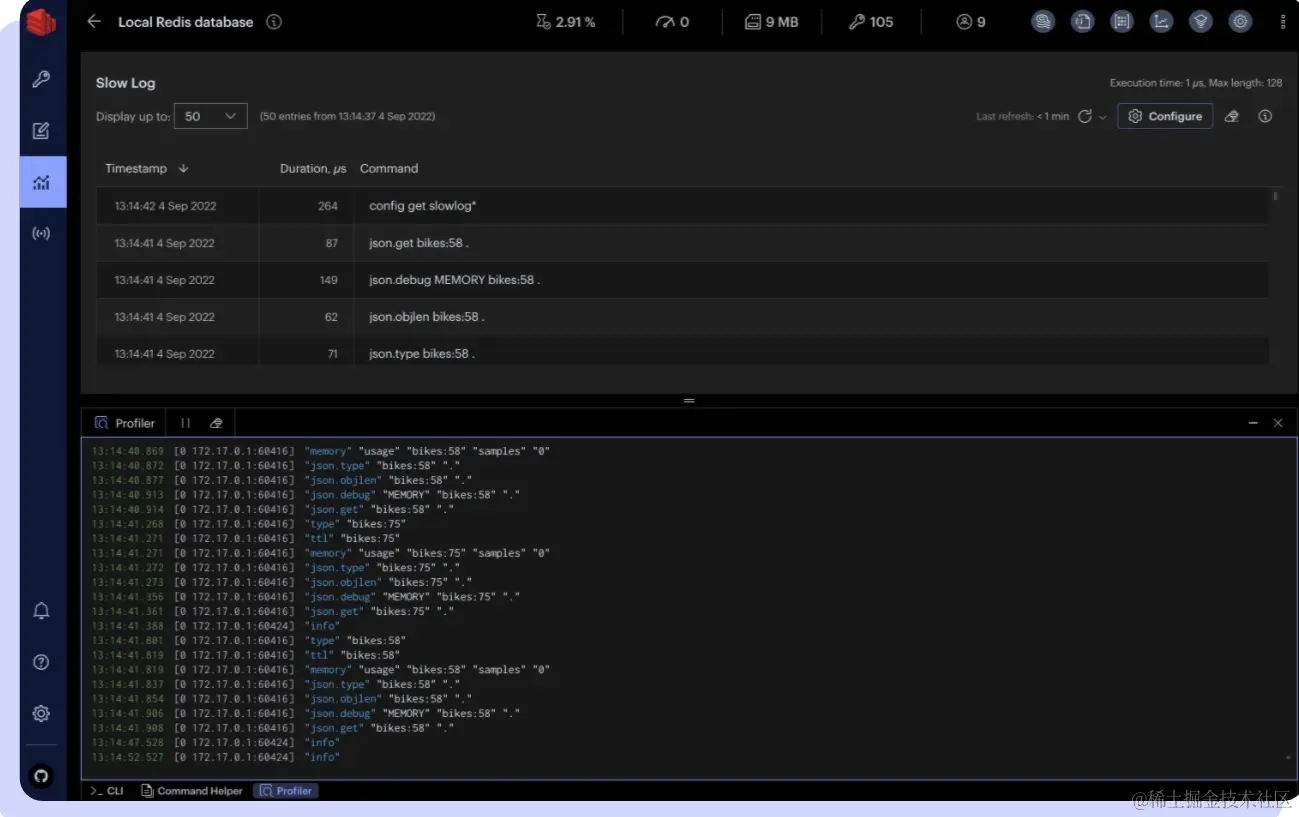Click the Profiler panel title tab
This screenshot has height=817, width=1299.
pyautogui.click(x=125, y=423)
